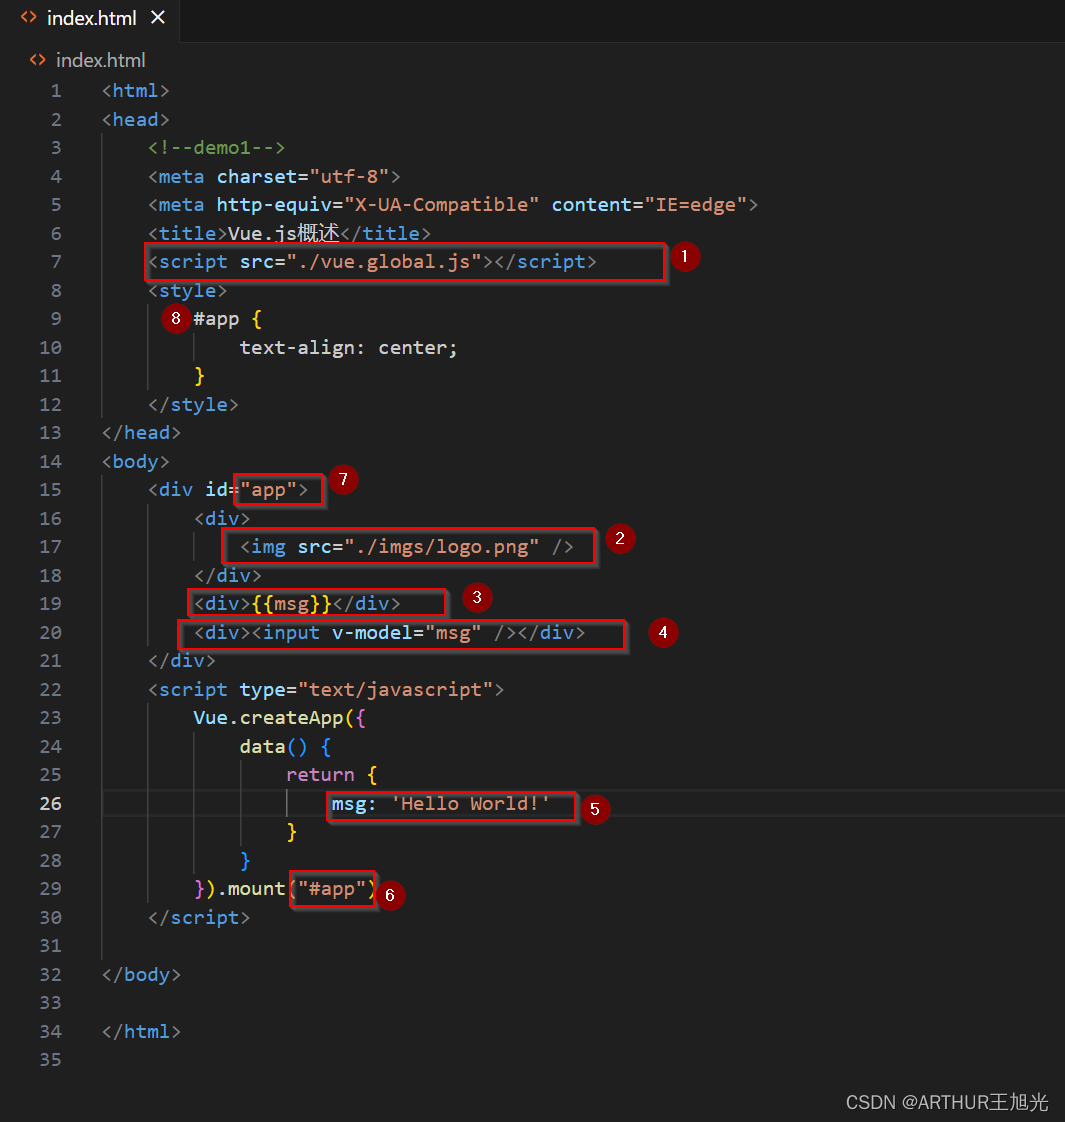Click annotation badge 1 next to vue.global.js script
The width and height of the screenshot is (1065, 1122).
point(686,257)
